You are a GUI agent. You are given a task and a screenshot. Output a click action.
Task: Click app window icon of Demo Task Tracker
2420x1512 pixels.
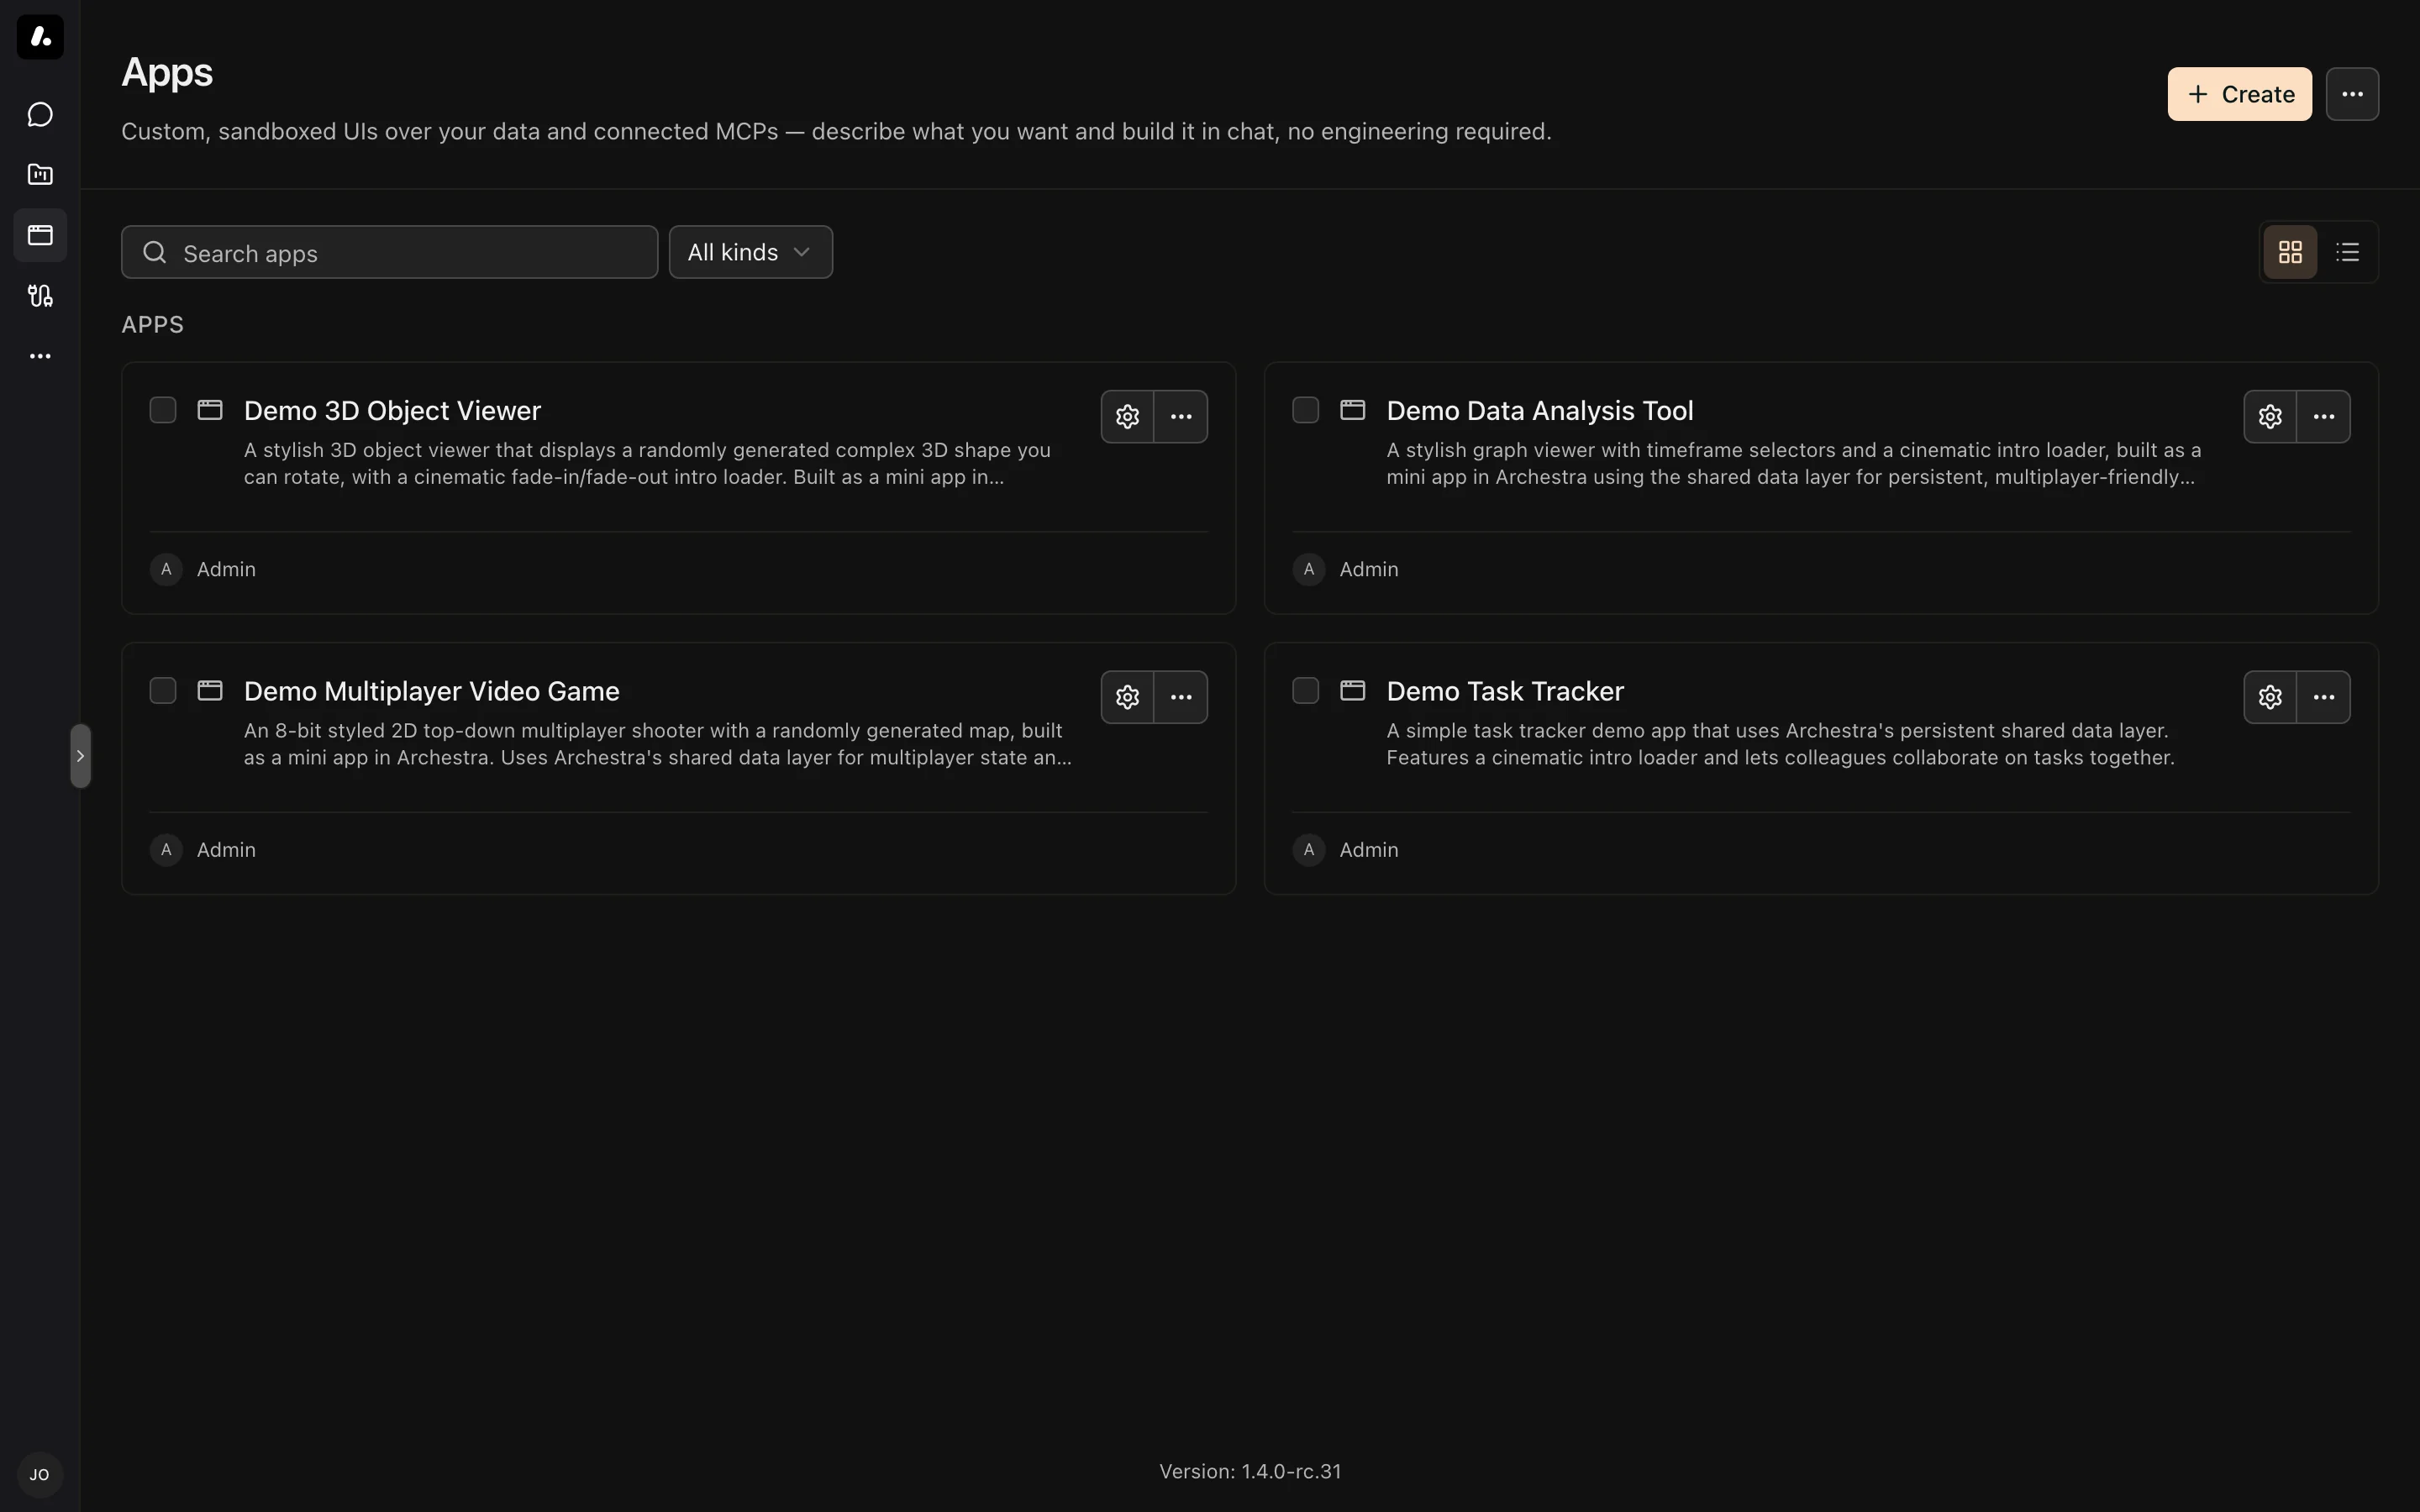point(1353,691)
